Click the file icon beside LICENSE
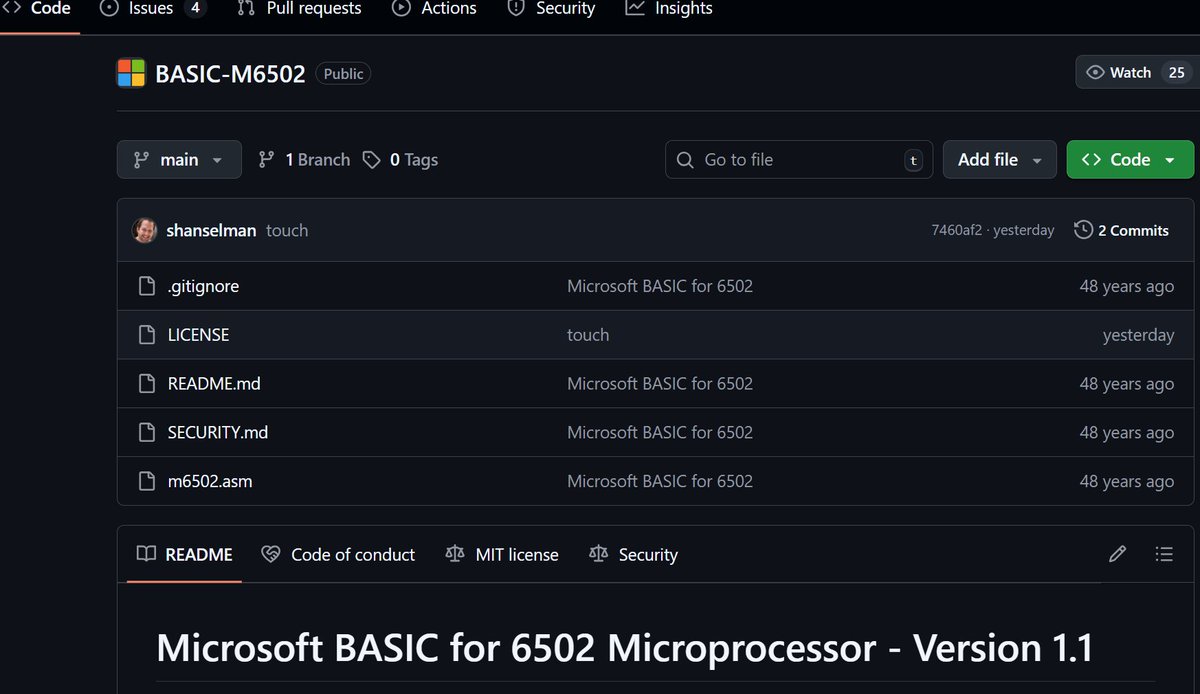1200x694 pixels. [147, 335]
